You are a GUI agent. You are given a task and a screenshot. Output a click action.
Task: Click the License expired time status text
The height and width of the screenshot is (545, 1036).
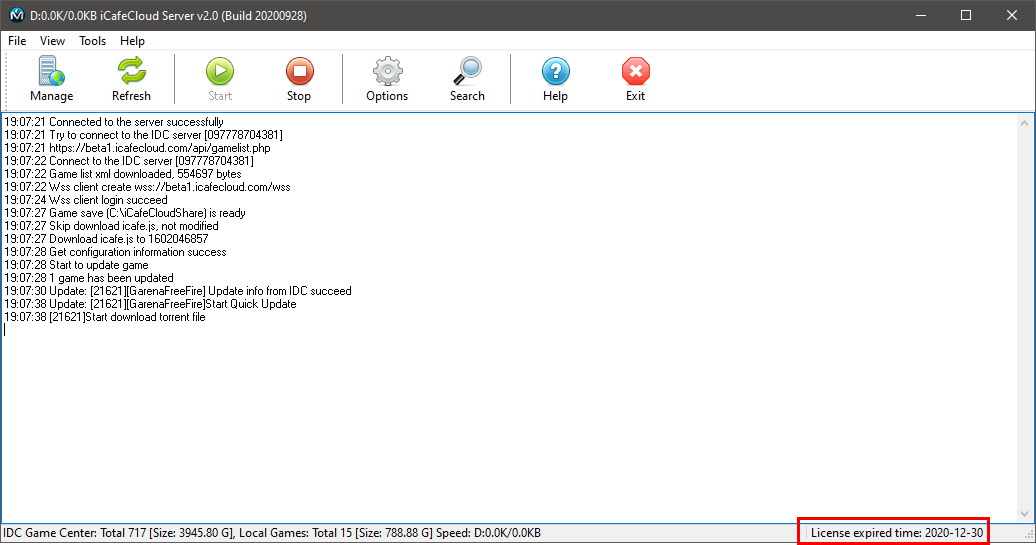click(x=896, y=533)
